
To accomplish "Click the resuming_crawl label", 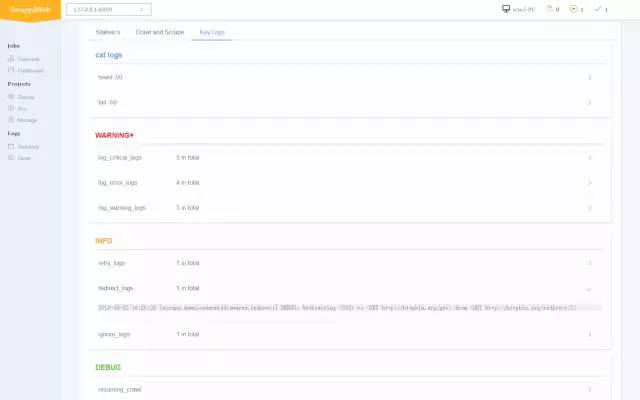I will pos(120,389).
